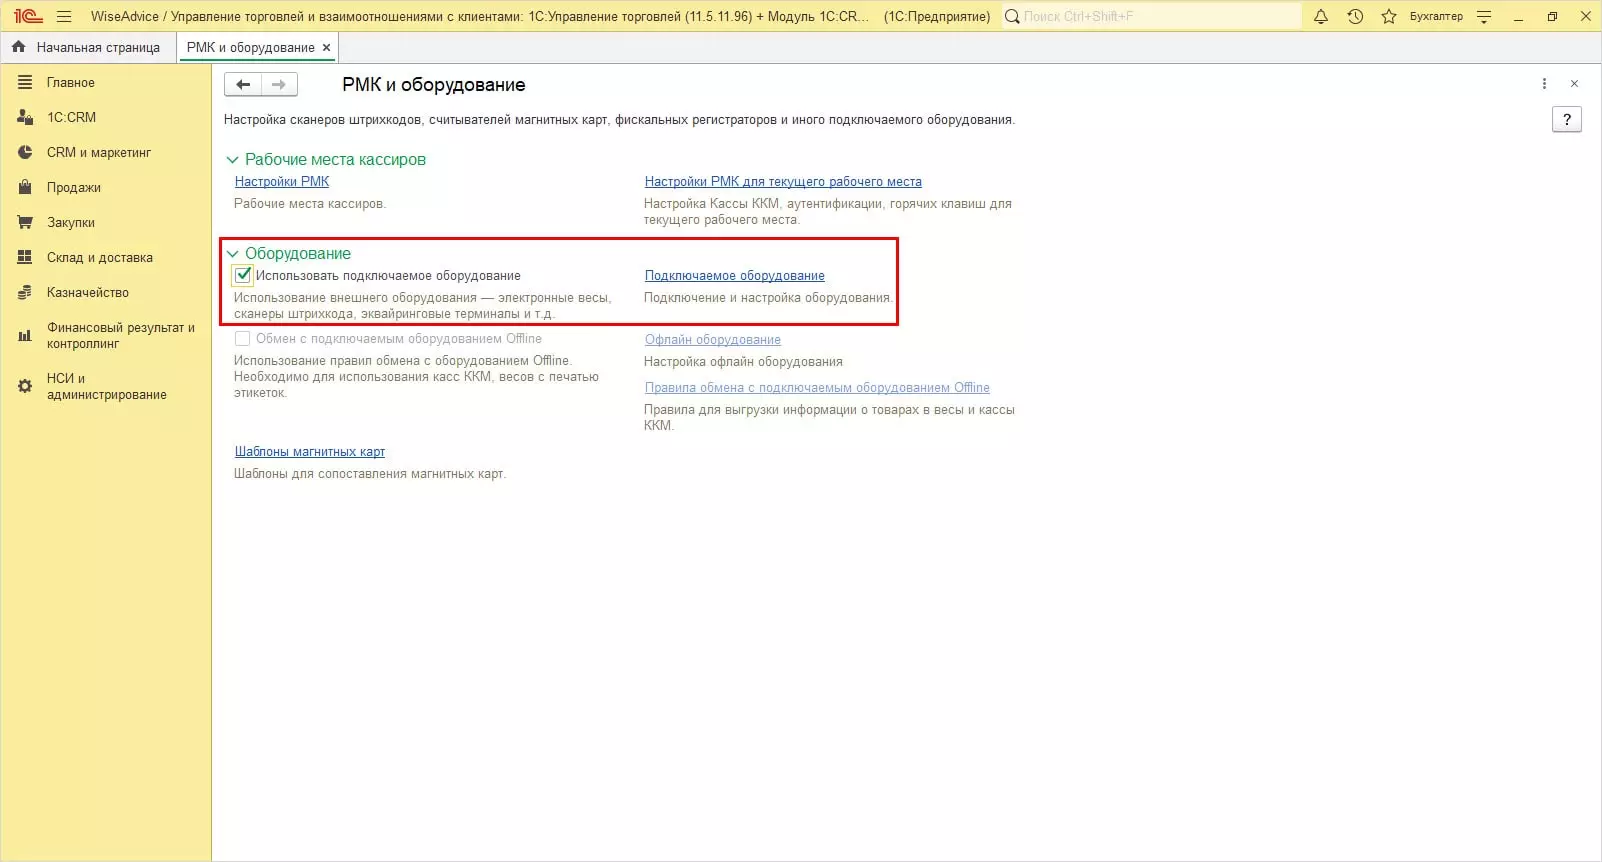Click the Настройка офлайн оборудования description
1602x862 pixels.
(743, 361)
